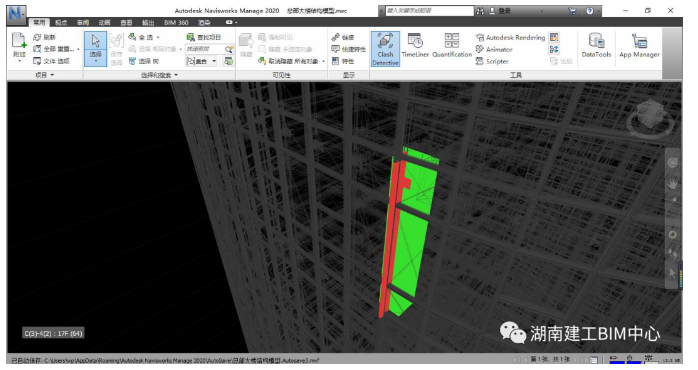The image size is (698, 370).
Task: Click the grid location label C(3)-4(2) : 17F
Action: click(x=53, y=333)
